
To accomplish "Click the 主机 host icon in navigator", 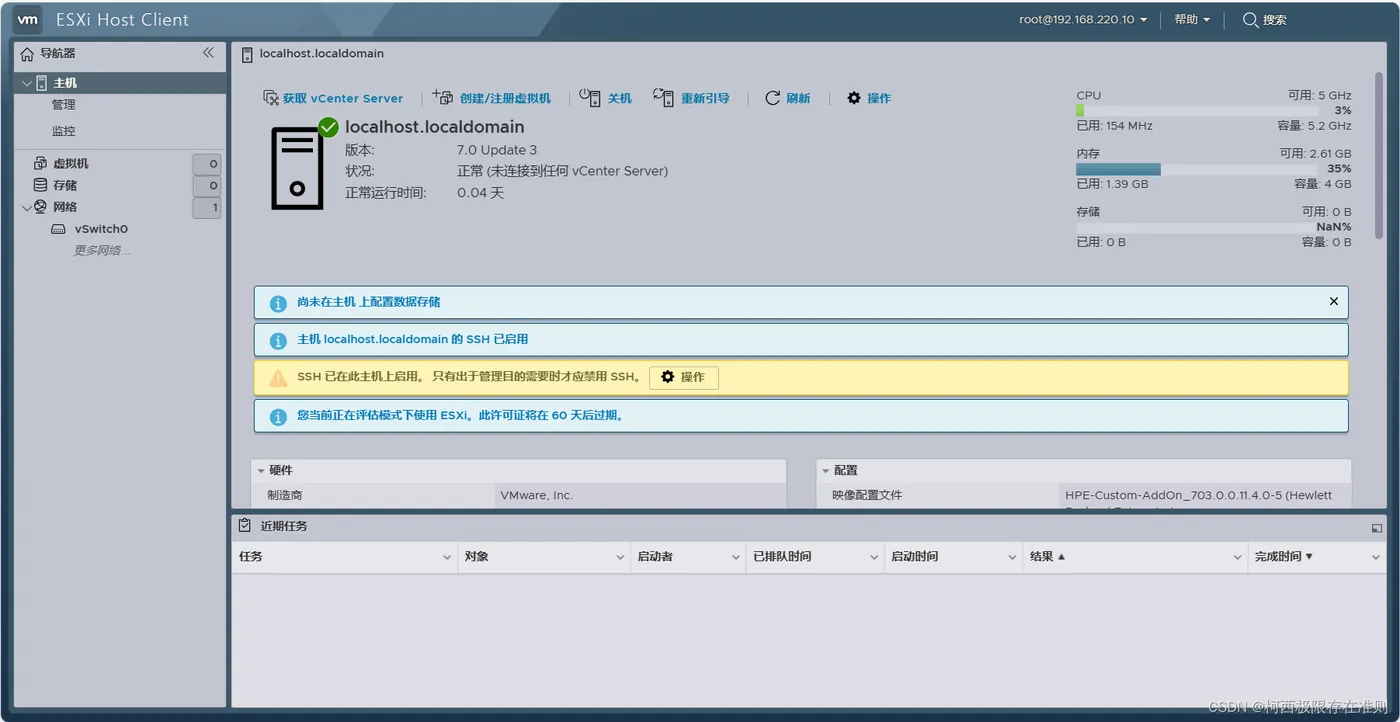I will 42,83.
